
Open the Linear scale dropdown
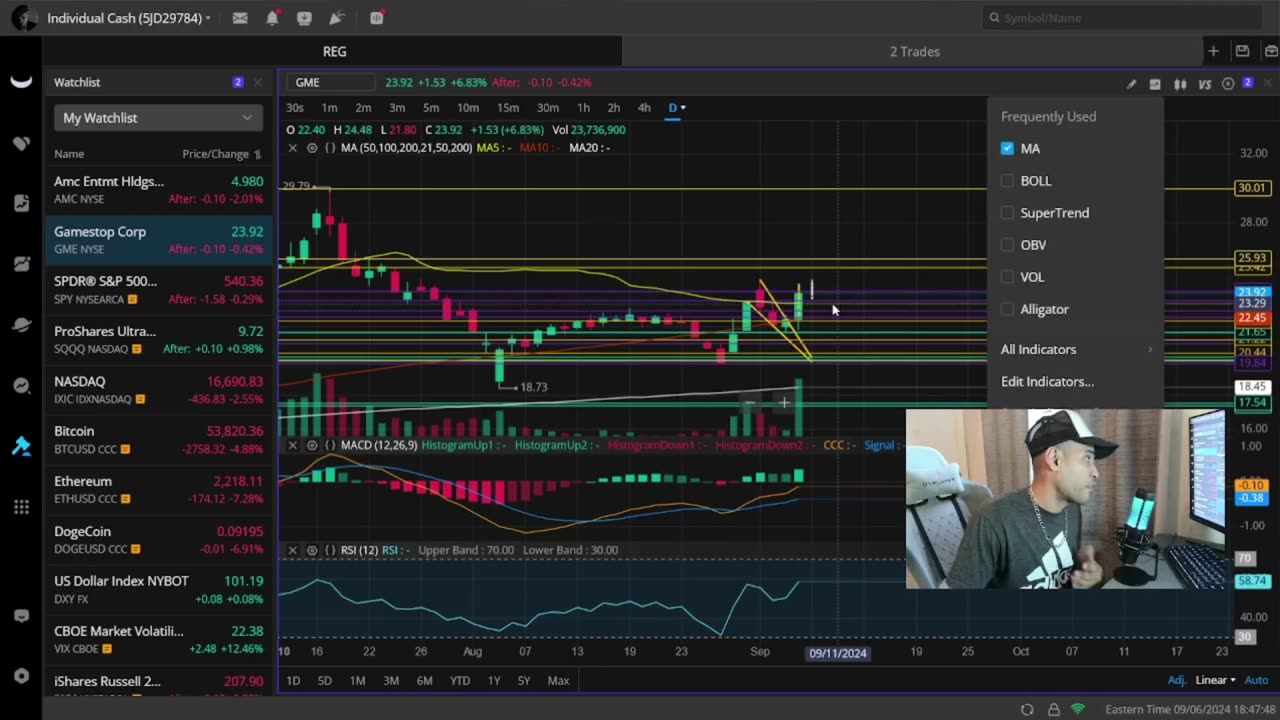(1215, 680)
